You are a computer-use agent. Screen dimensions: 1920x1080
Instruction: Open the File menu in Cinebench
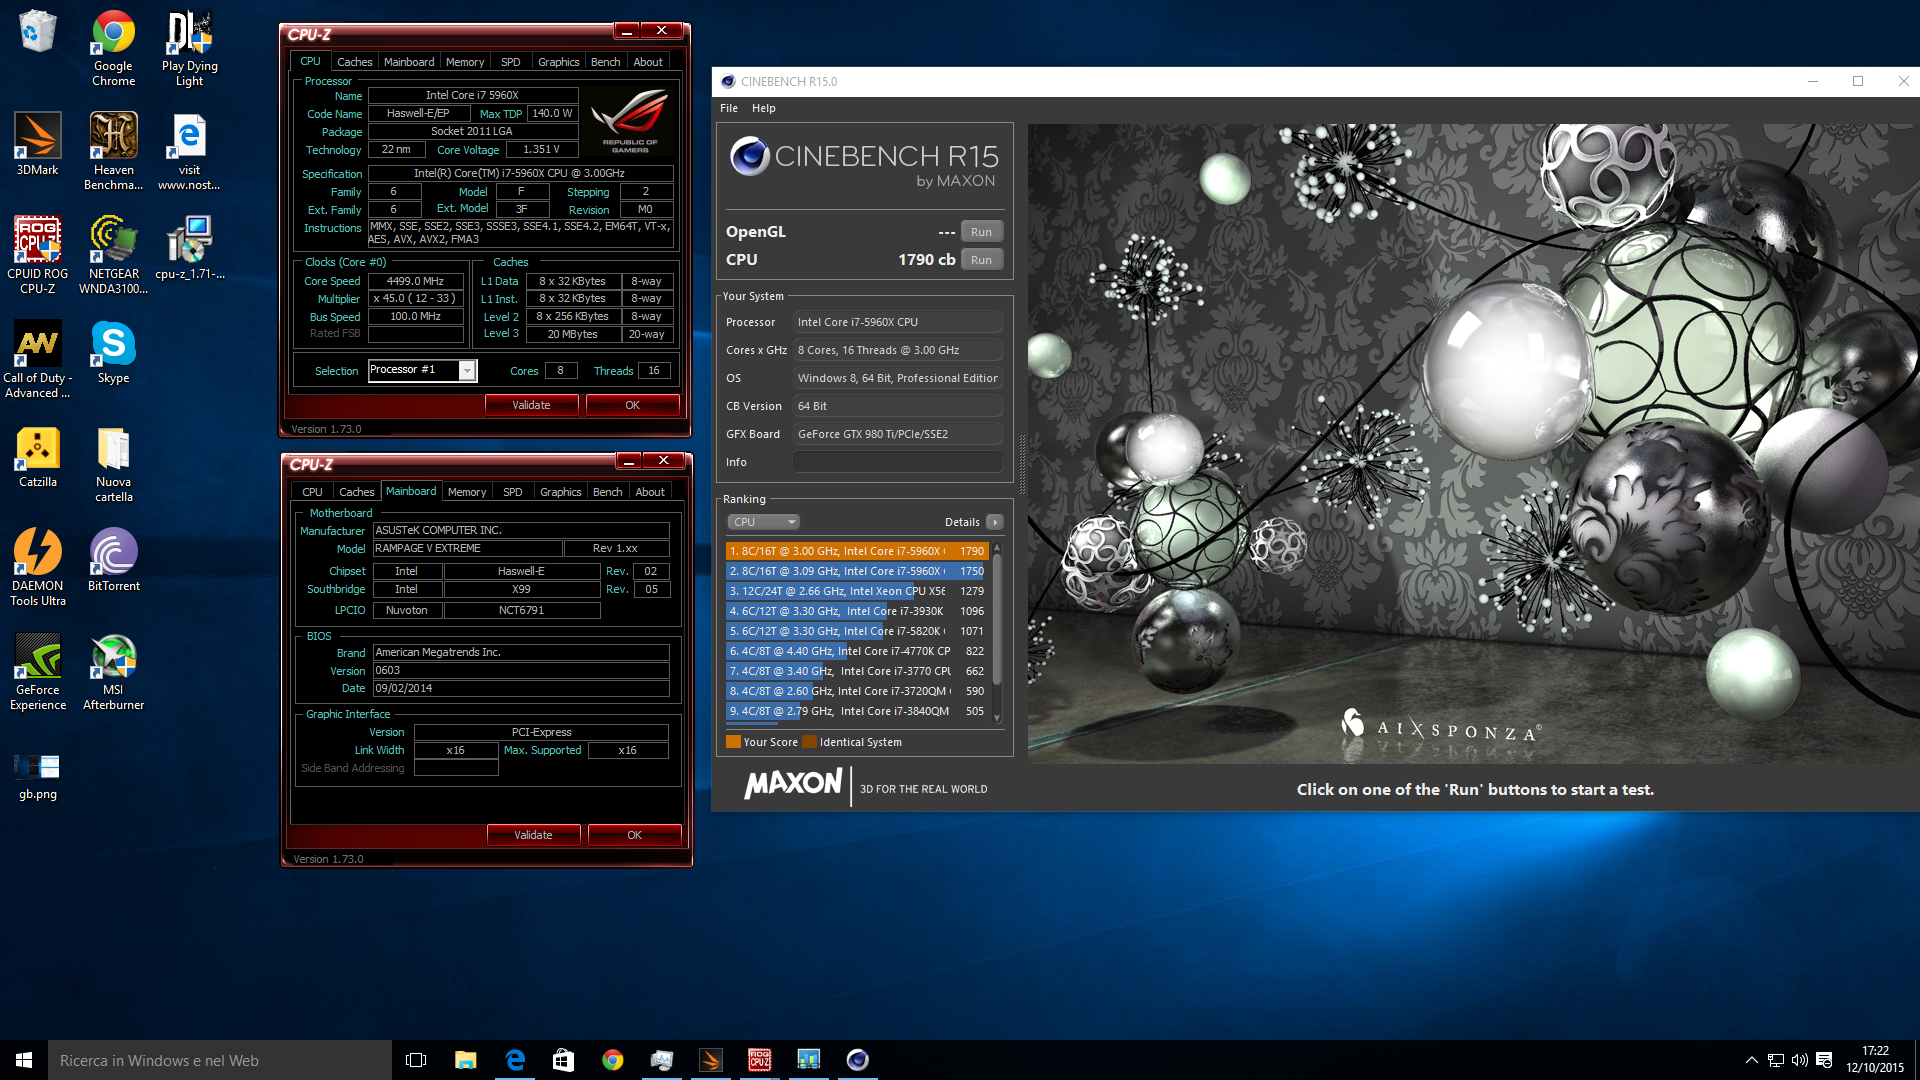click(729, 108)
